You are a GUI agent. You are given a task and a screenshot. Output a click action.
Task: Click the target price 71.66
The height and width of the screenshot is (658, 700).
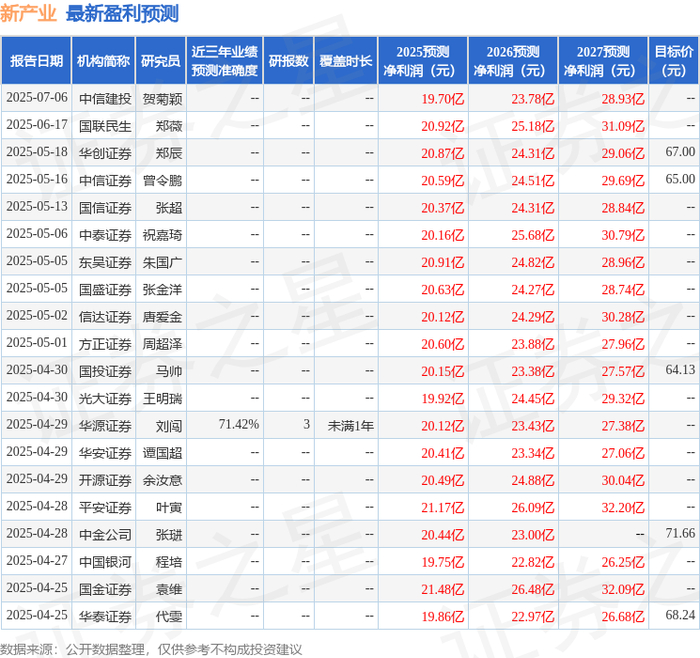pos(680,533)
